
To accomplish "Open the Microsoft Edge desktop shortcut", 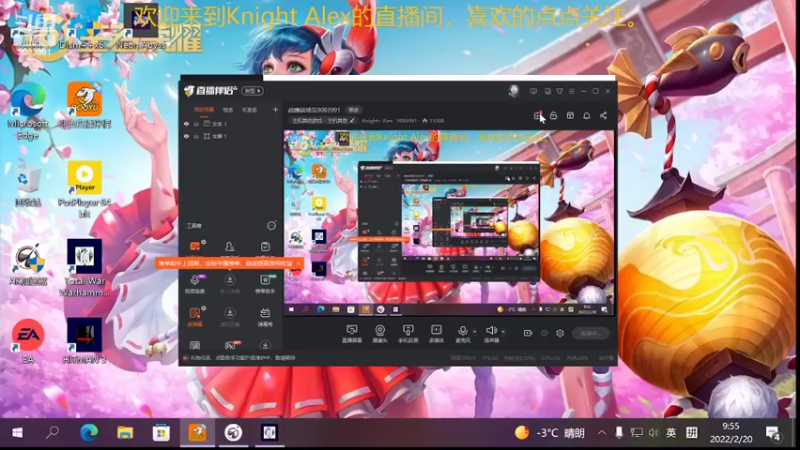I will [28, 111].
